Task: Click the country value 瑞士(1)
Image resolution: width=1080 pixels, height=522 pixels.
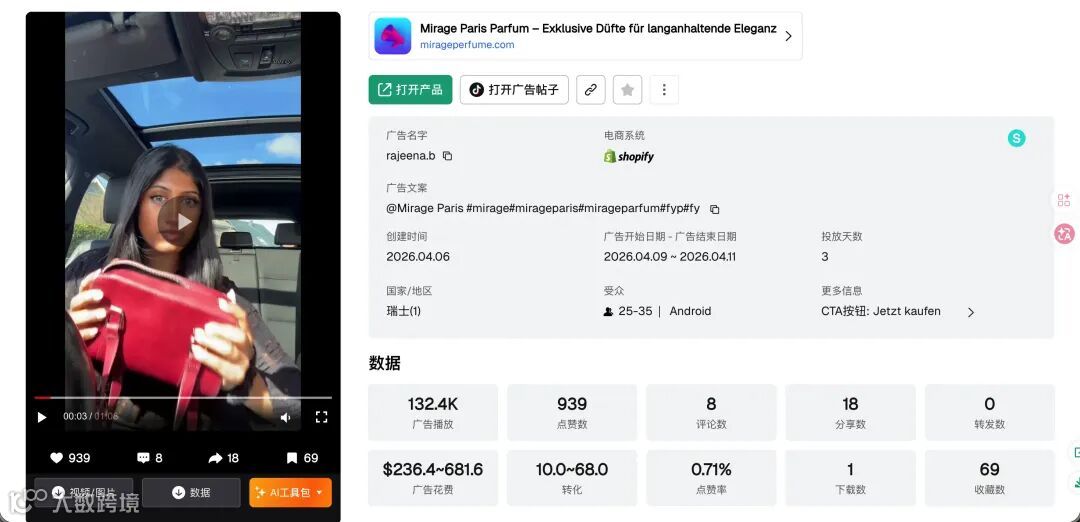Action: click(x=404, y=311)
